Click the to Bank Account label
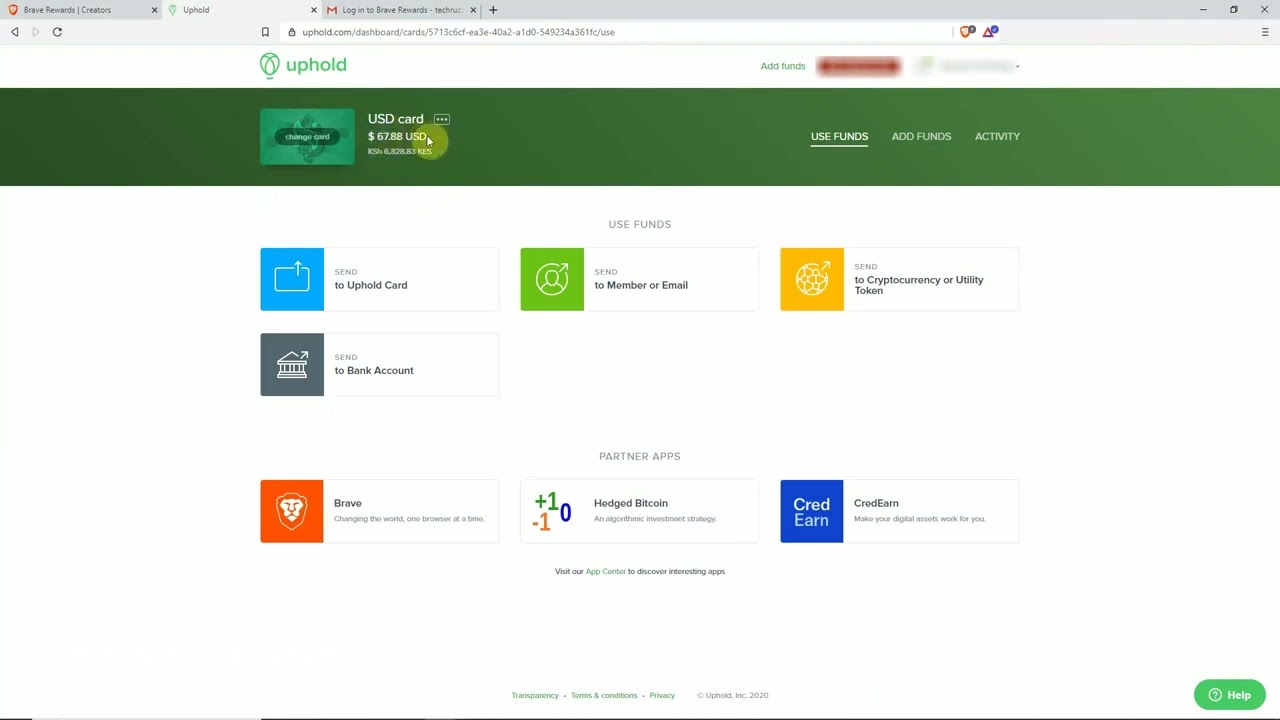This screenshot has width=1280, height=720. point(374,370)
